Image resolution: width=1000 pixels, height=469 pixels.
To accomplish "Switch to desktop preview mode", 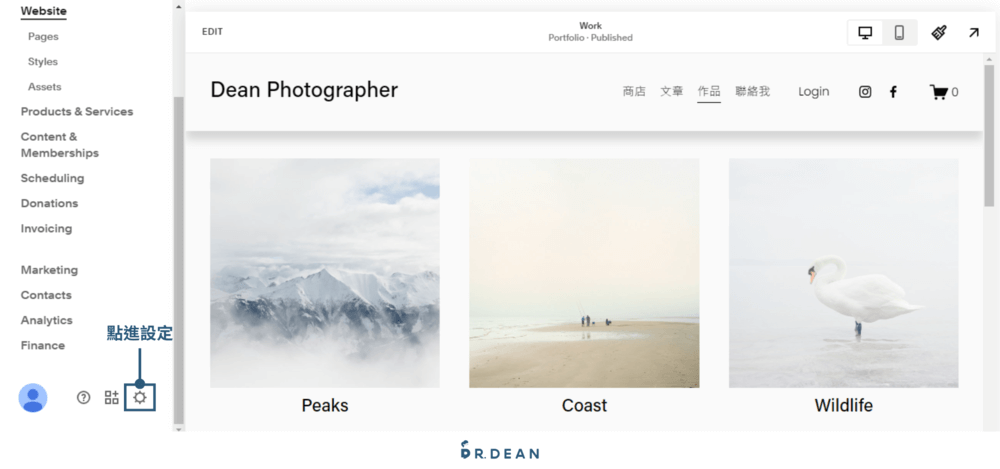I will pos(865,32).
